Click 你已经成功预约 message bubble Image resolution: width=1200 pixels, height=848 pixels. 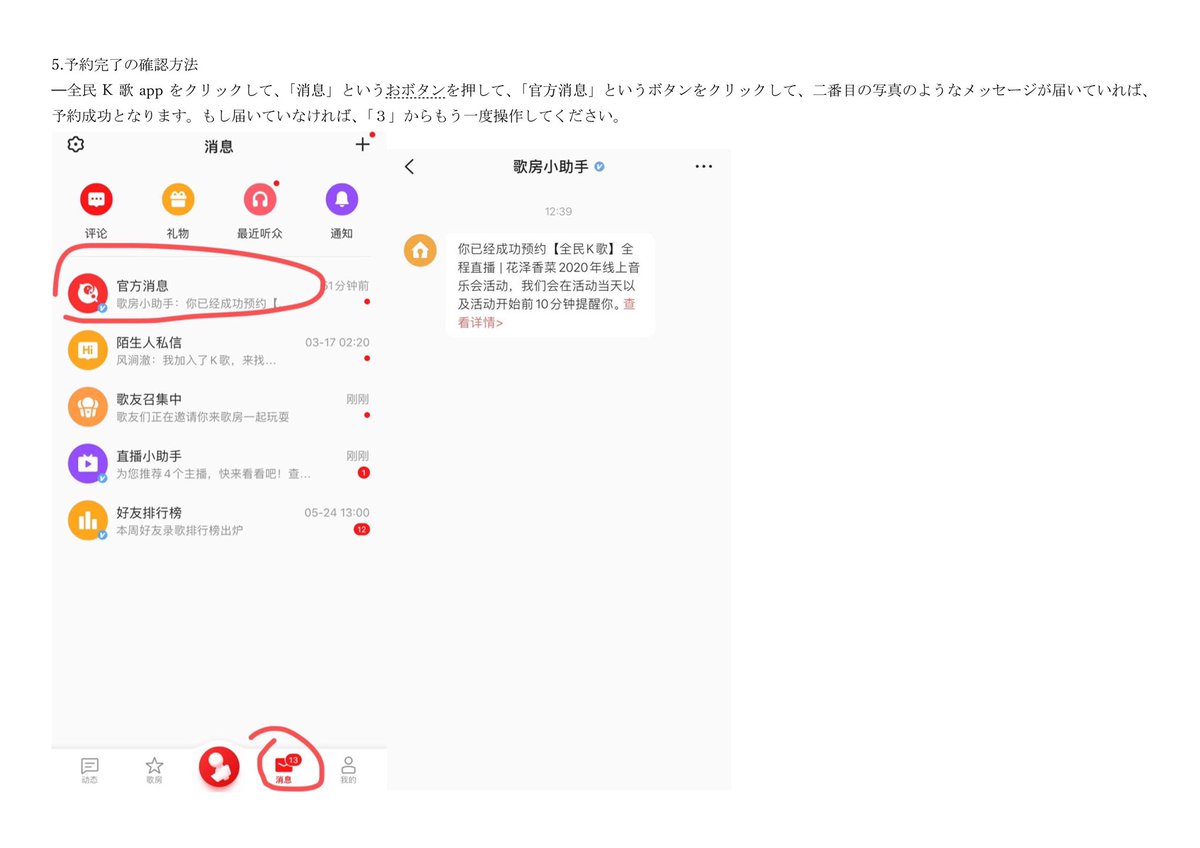550,285
